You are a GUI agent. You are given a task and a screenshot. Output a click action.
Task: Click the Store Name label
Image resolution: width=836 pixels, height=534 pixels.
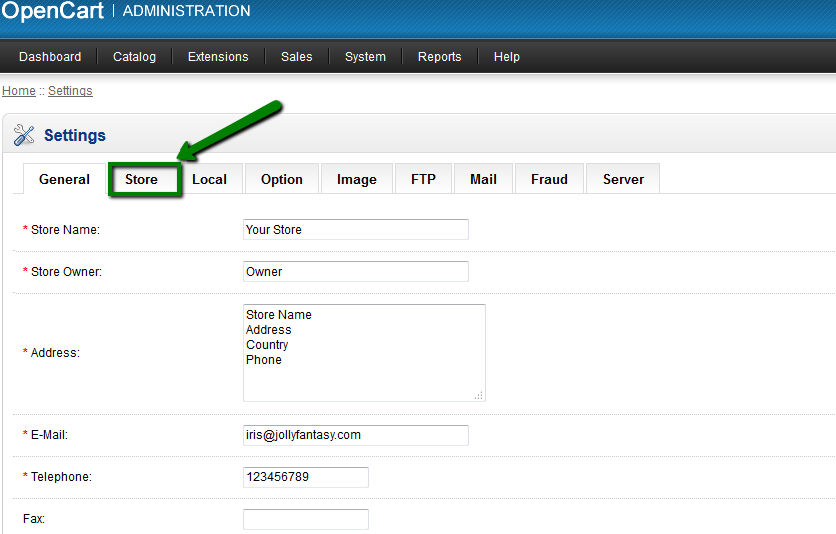65,230
